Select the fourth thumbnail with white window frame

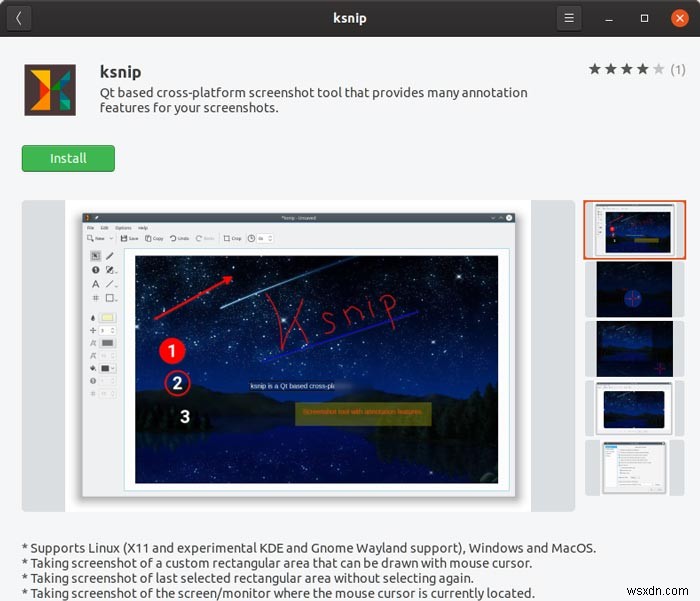(634, 408)
